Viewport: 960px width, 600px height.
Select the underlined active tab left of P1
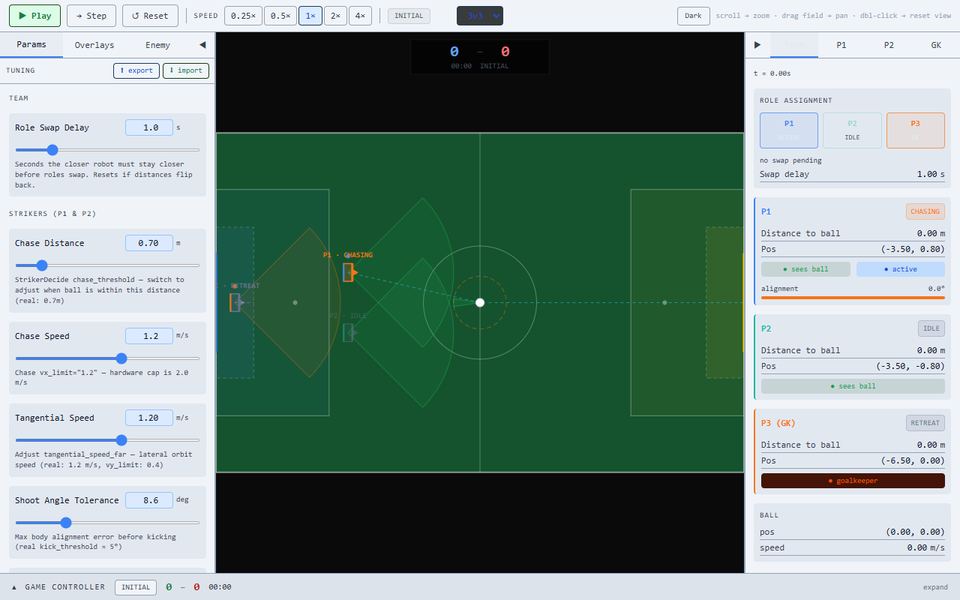pyautogui.click(x=794, y=45)
